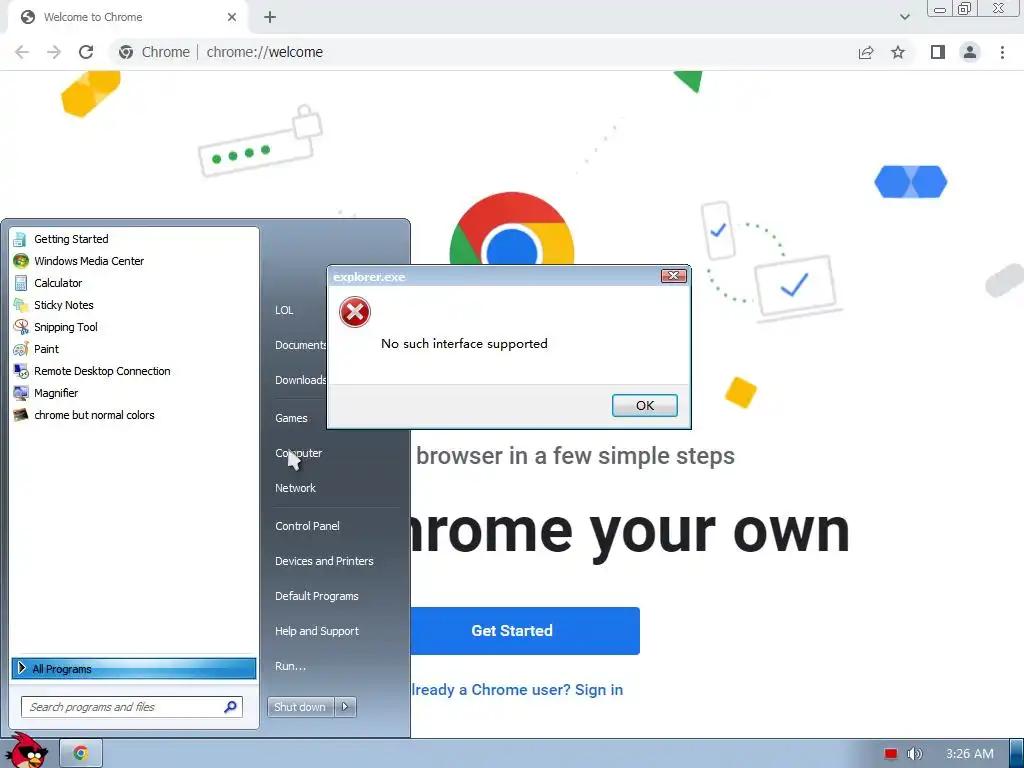Viewport: 1024px width, 768px height.
Task: Open Chrome profile avatar
Action: 970,52
